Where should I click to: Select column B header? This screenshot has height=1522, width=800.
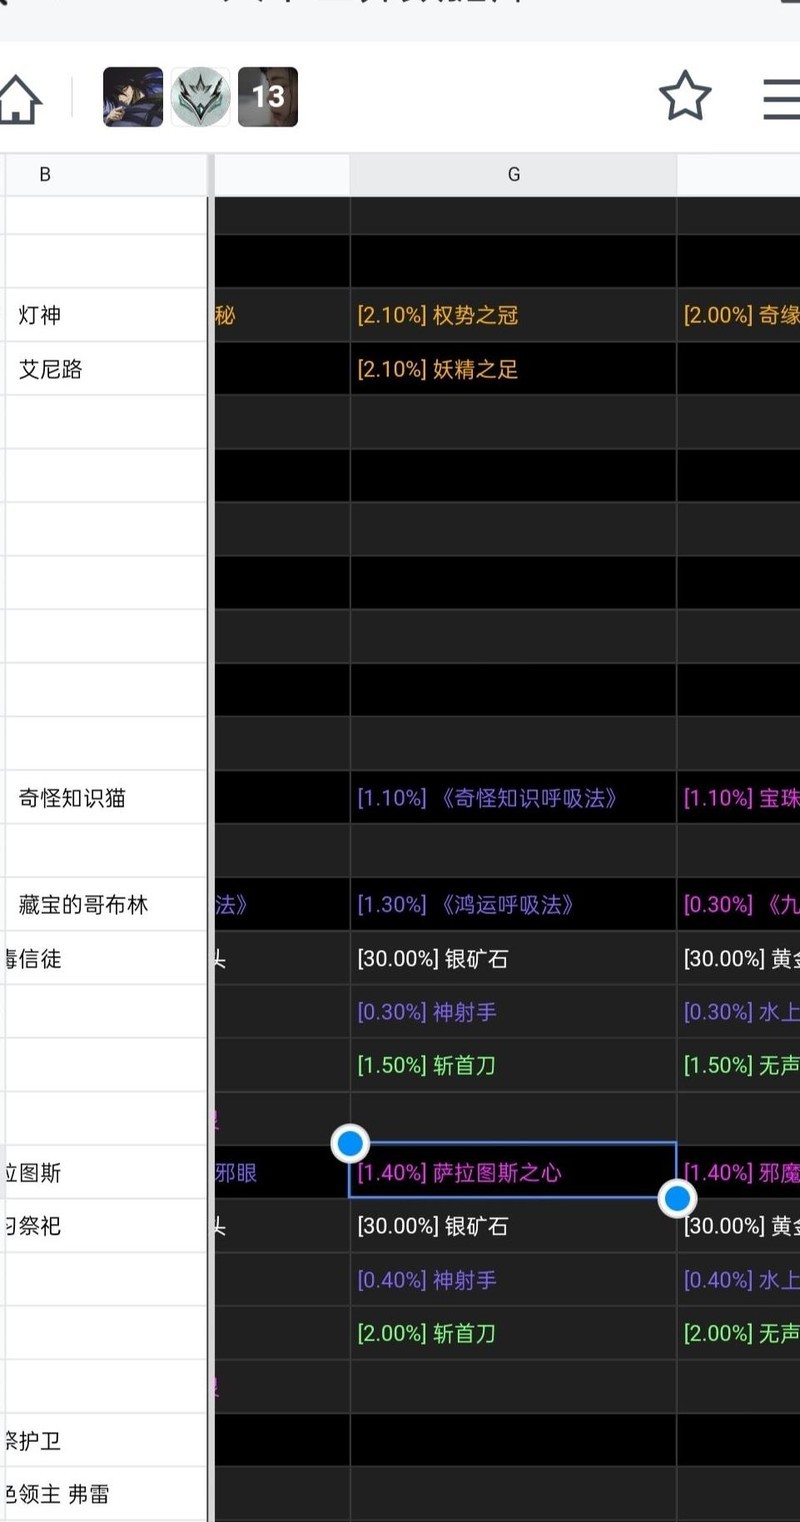pos(45,175)
